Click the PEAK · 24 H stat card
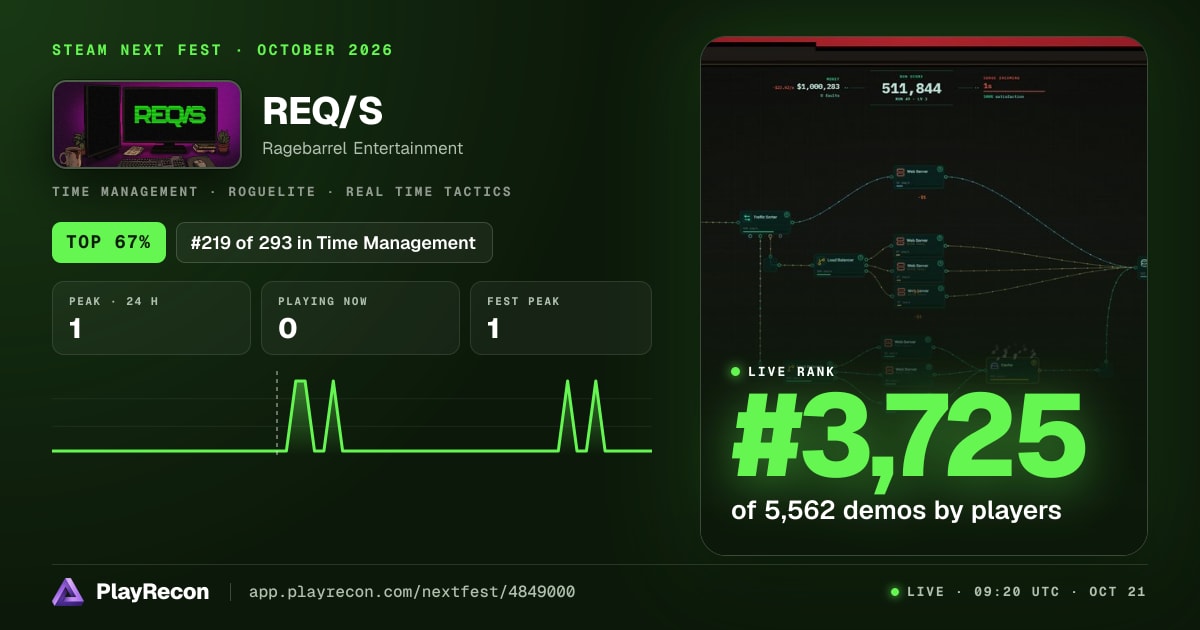 coord(151,318)
